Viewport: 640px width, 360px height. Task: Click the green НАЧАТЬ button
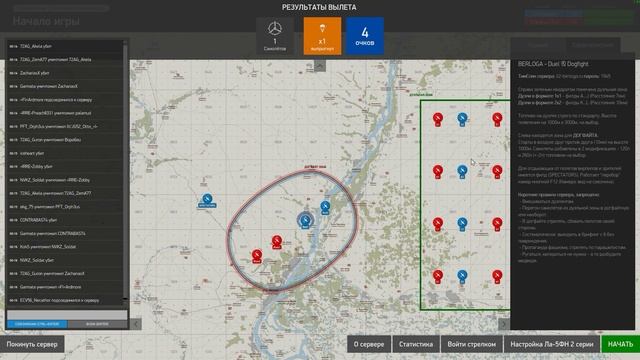620,344
